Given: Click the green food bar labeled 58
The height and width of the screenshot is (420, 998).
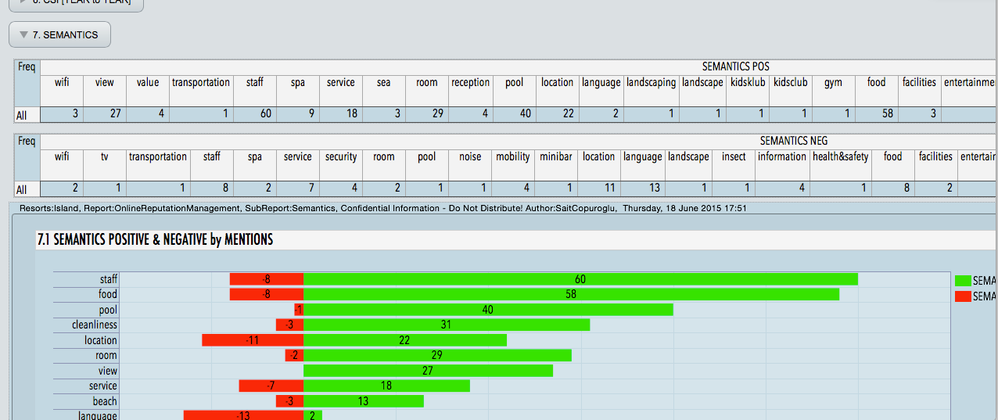Looking at the screenshot, I should coord(571,295).
